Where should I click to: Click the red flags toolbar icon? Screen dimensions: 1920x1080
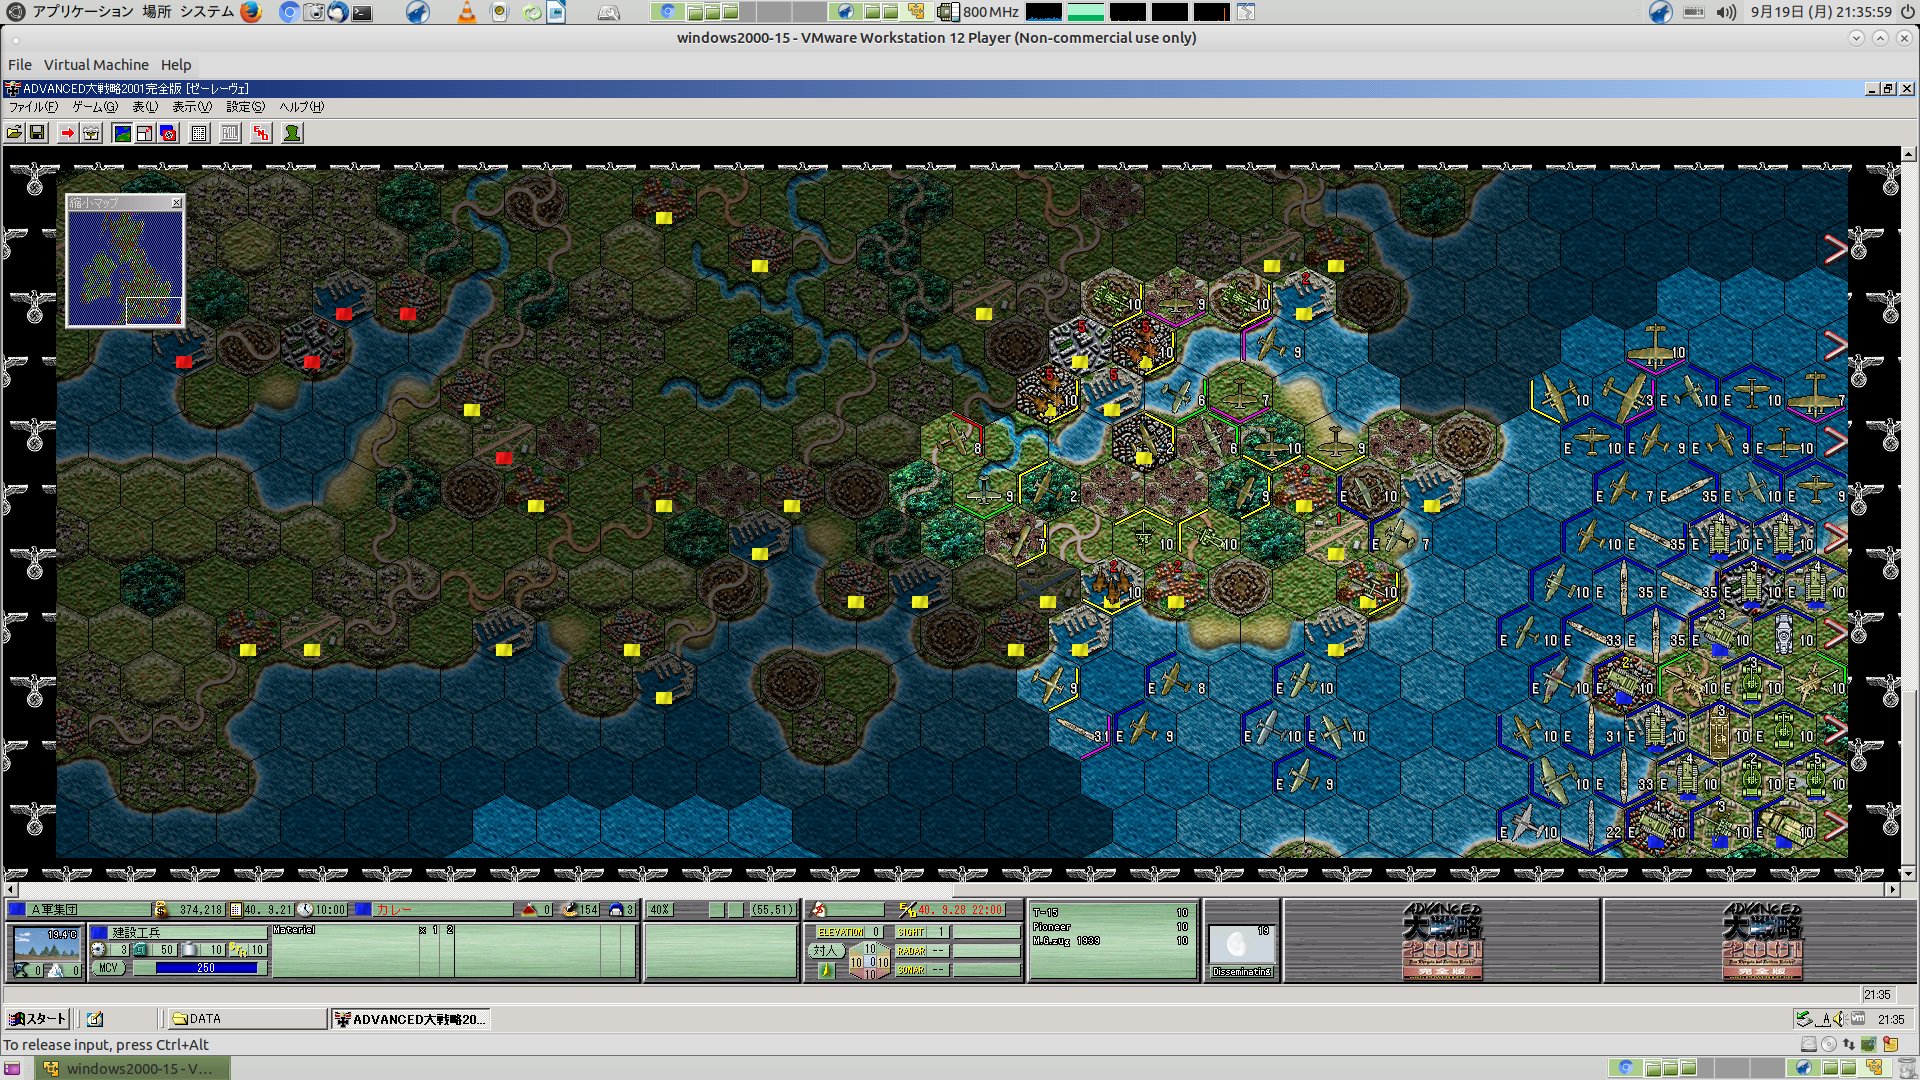click(x=261, y=133)
